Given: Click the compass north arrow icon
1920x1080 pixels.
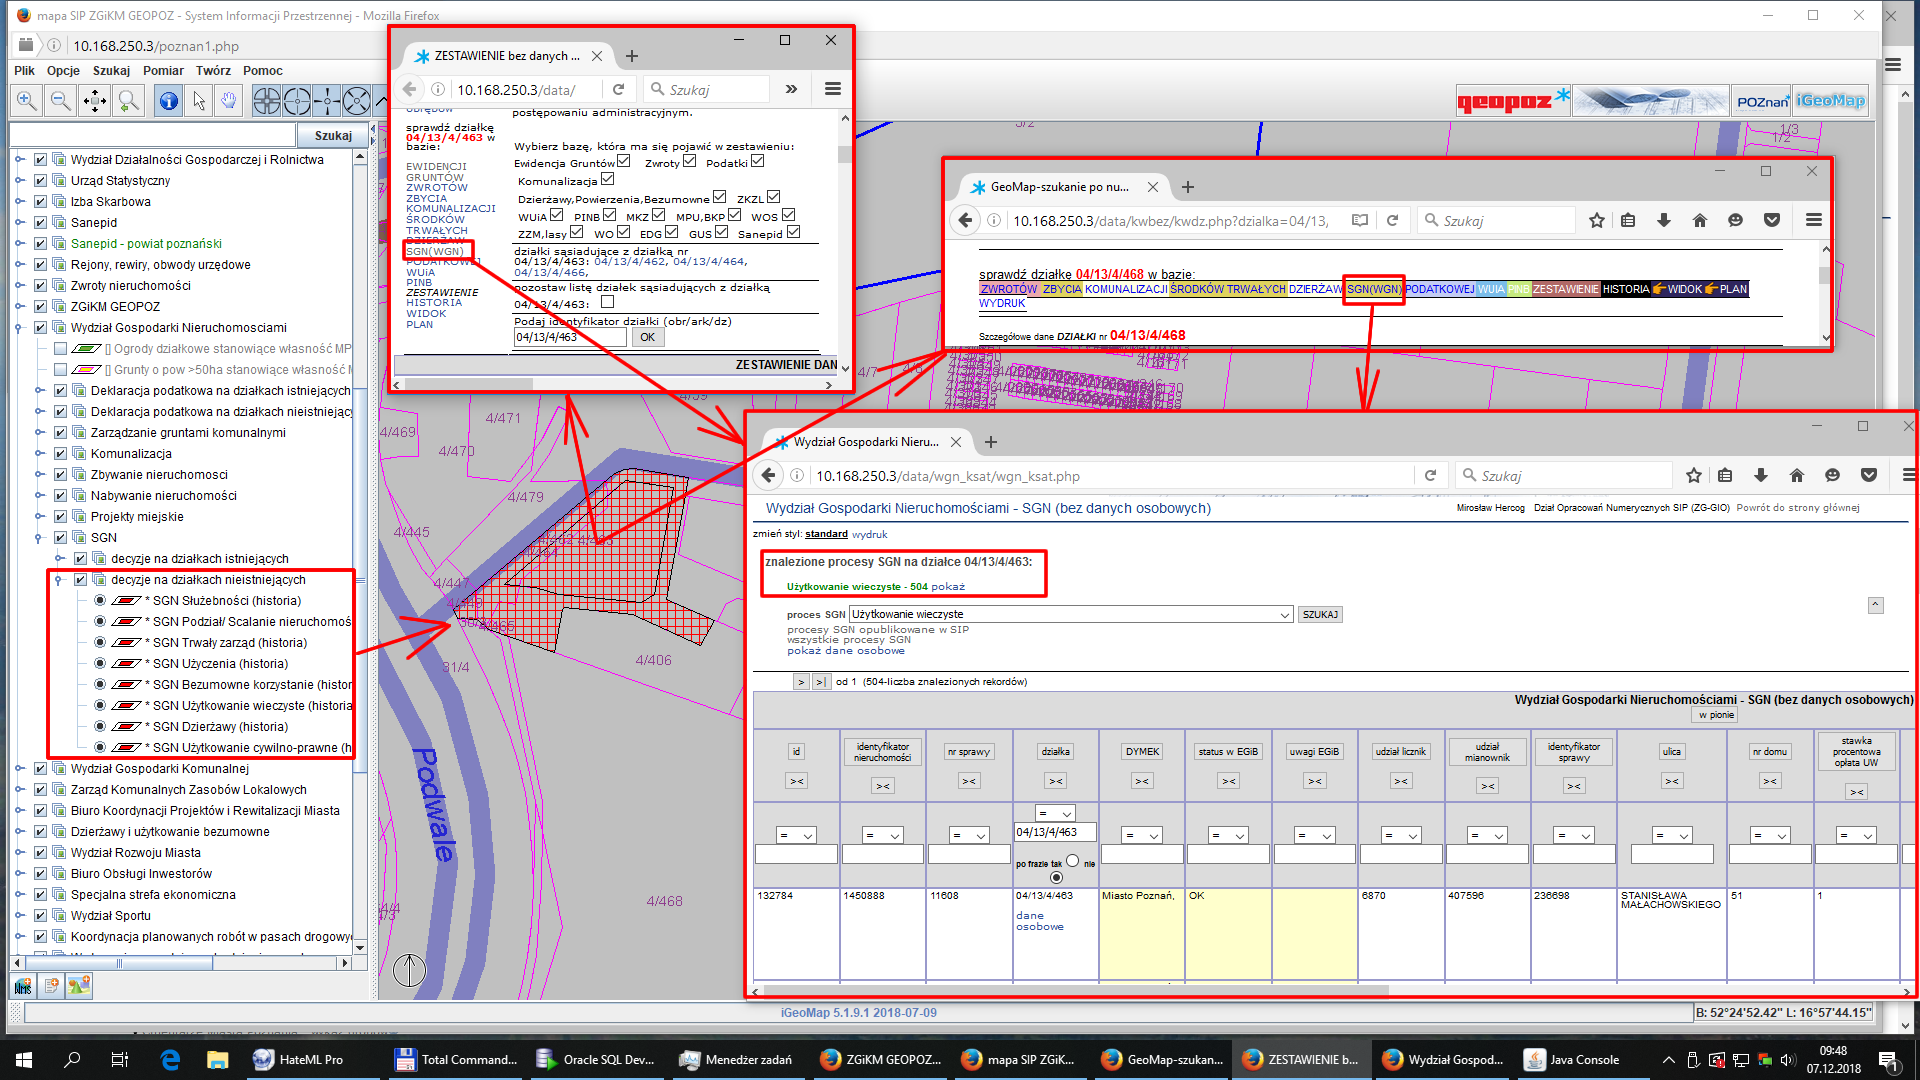Looking at the screenshot, I should pos(409,969).
